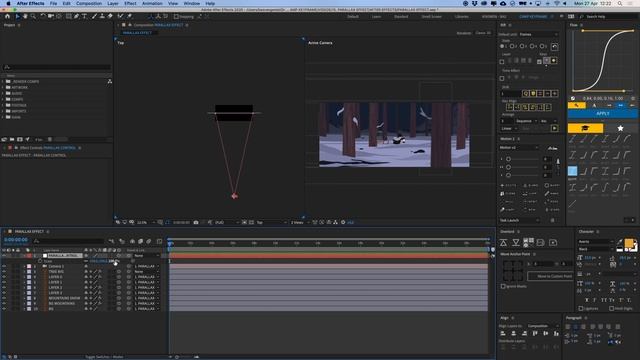Click the graduation cap presets button in Flow
This screenshot has width=640, height=360.
pyautogui.click(x=585, y=128)
